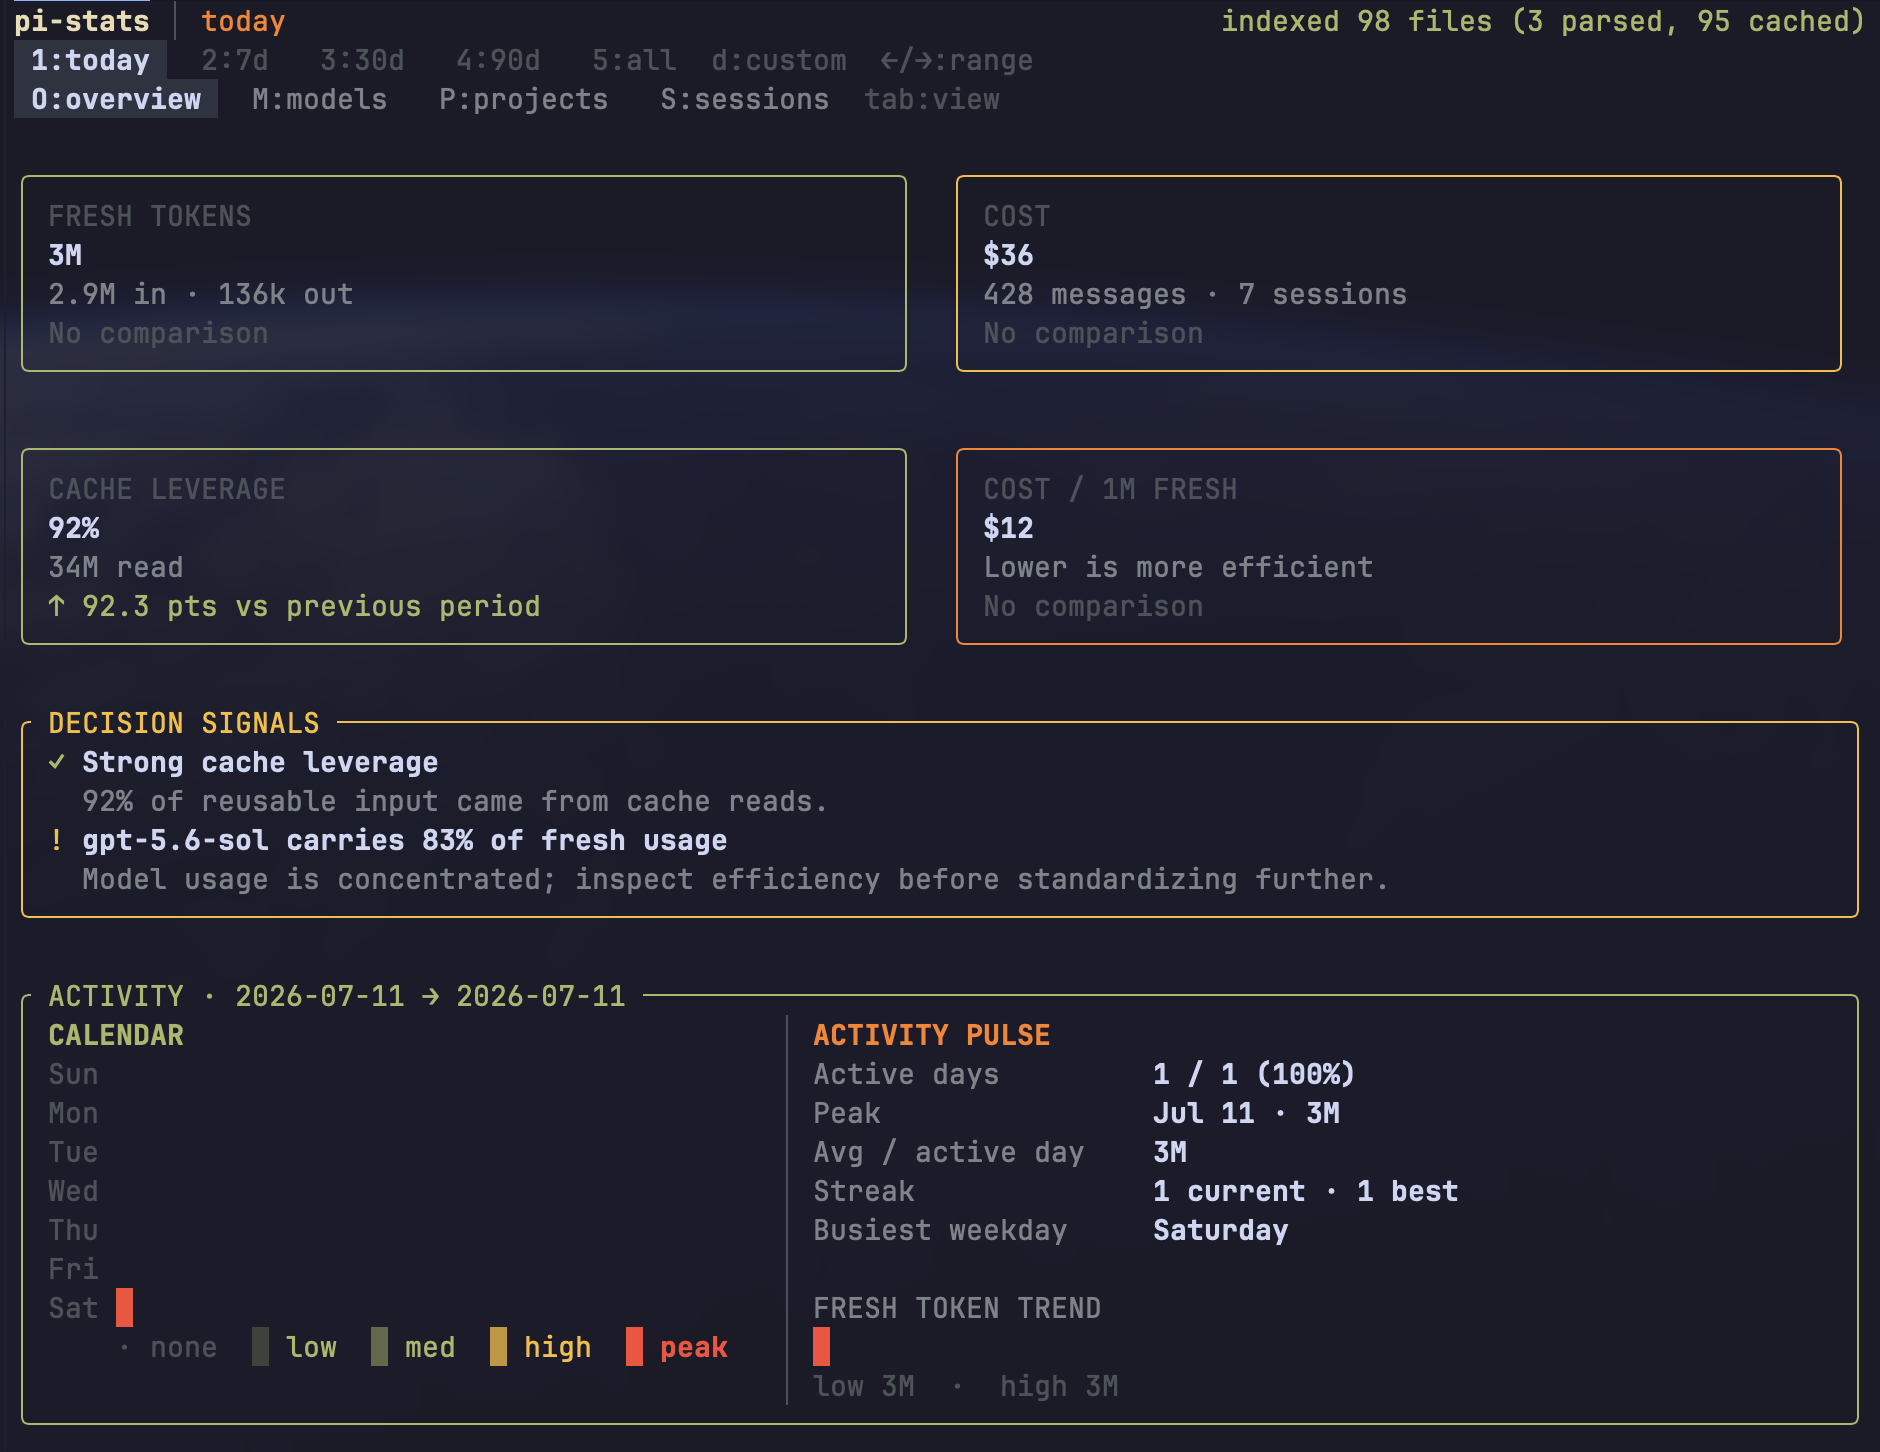Click gpt-5.6-sol carries 83% signal

click(405, 840)
